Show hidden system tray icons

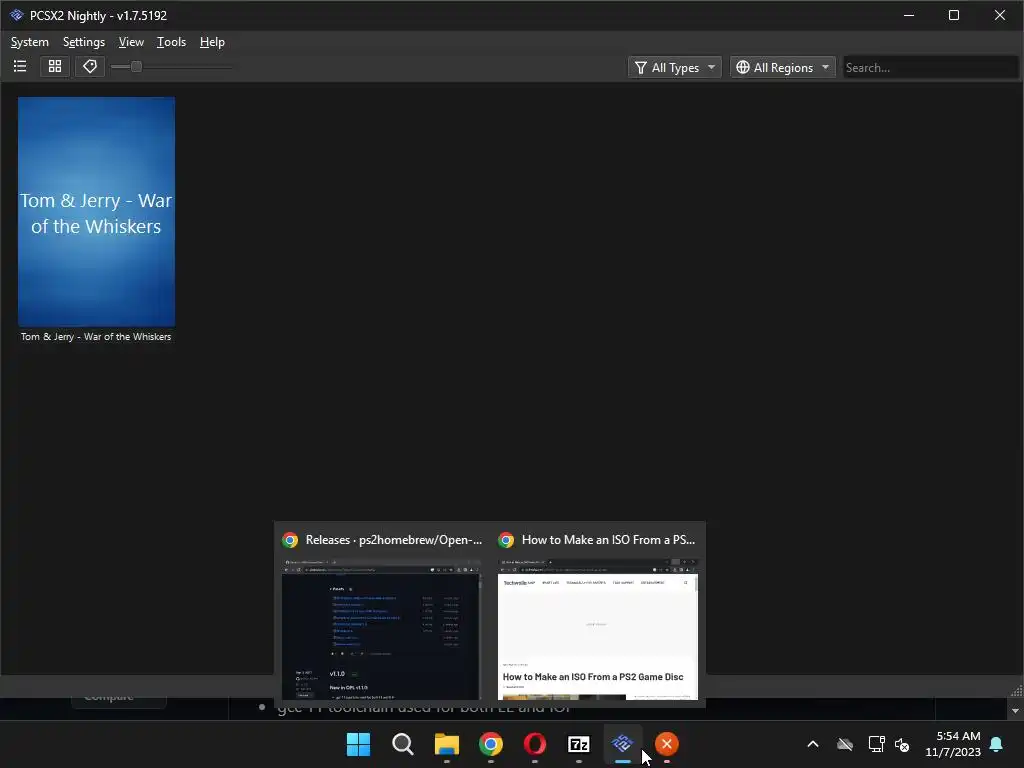pyautogui.click(x=813, y=744)
